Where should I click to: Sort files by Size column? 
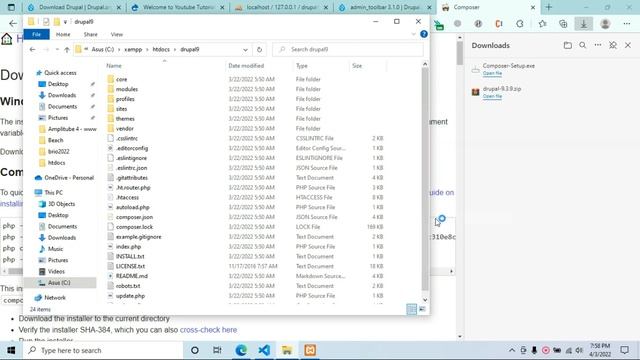click(357, 66)
